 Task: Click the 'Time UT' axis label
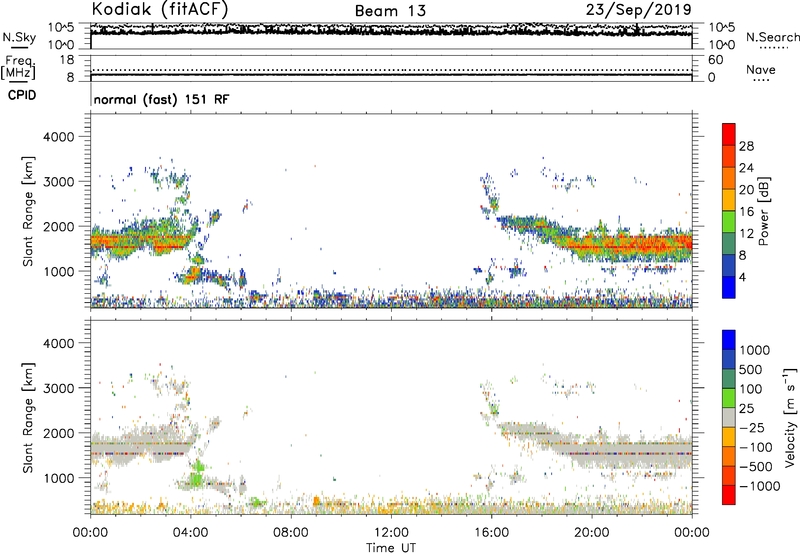coord(391,548)
